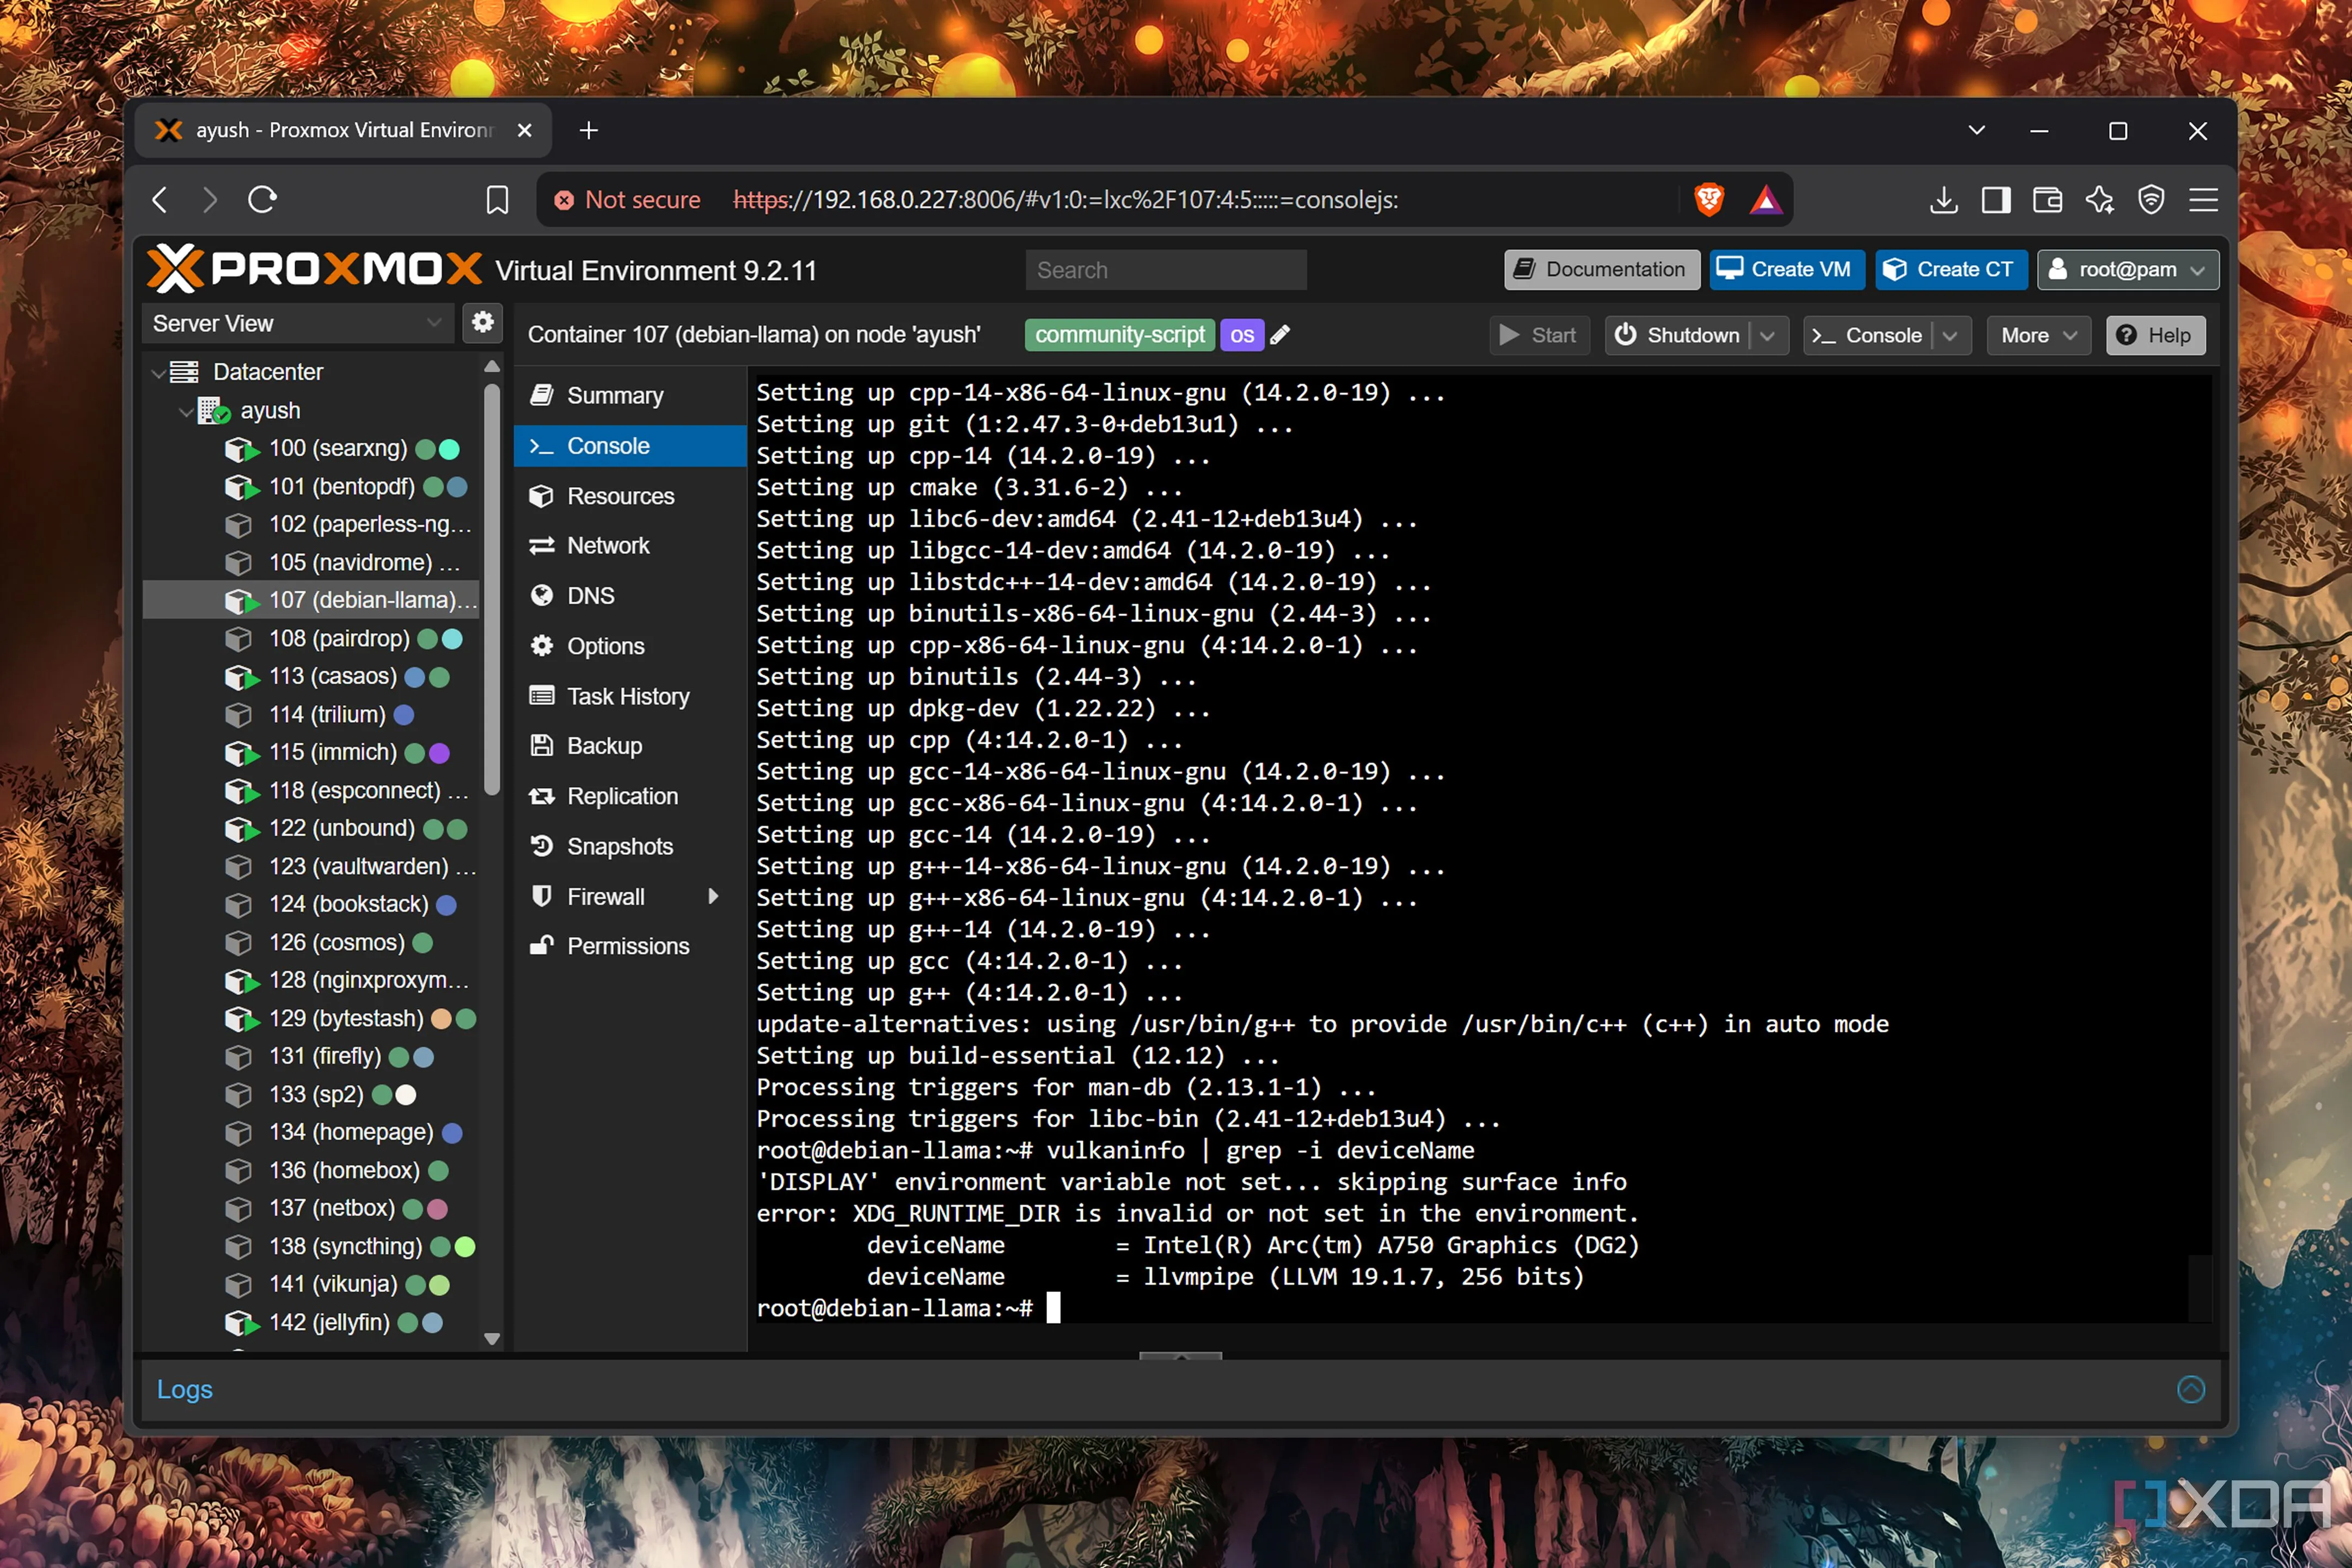Expand the Firewall submenu arrow

(x=713, y=897)
